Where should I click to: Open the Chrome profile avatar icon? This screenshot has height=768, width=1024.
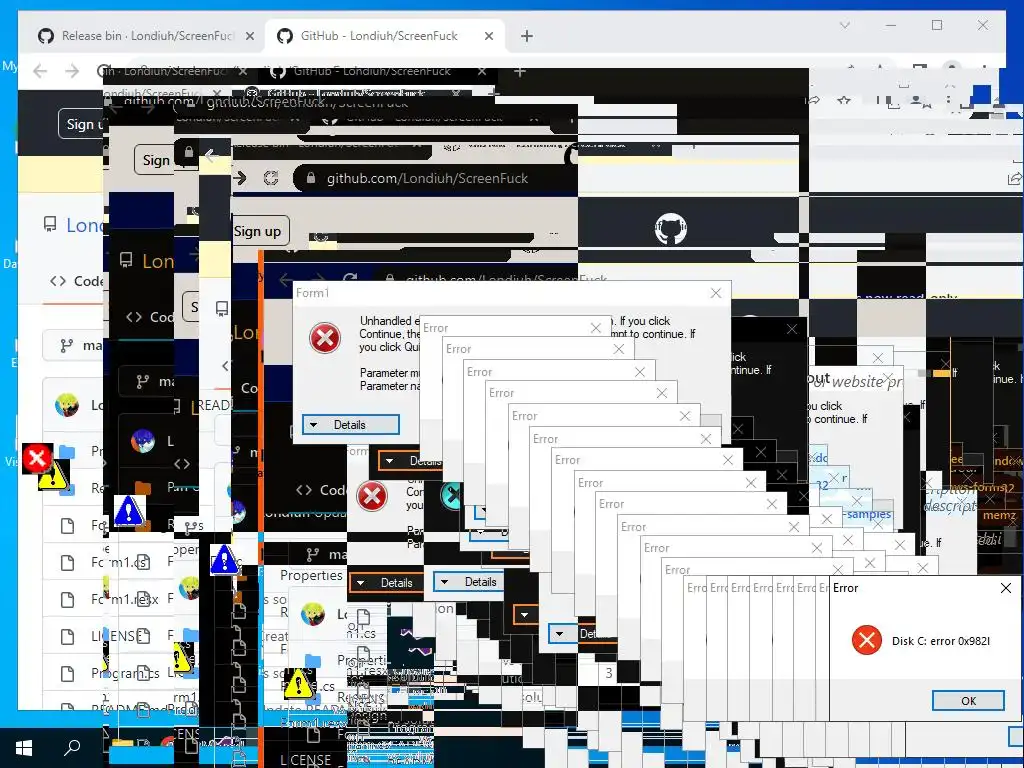(x=916, y=101)
